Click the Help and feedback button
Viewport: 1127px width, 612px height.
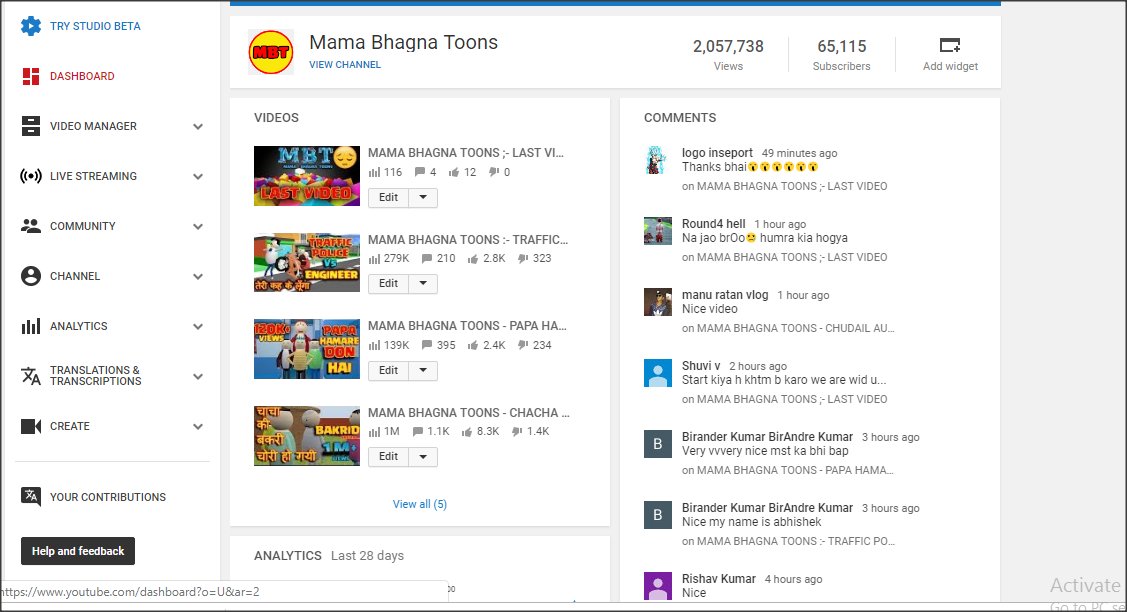click(78, 551)
